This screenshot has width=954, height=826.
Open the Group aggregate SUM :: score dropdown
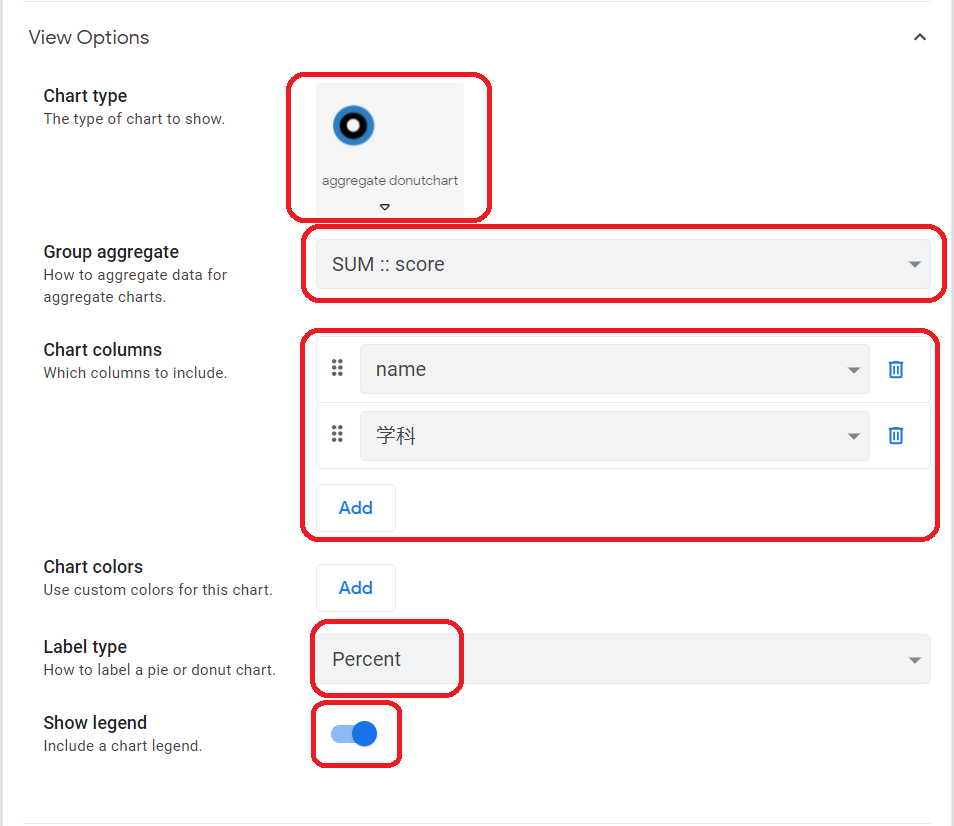click(x=623, y=264)
